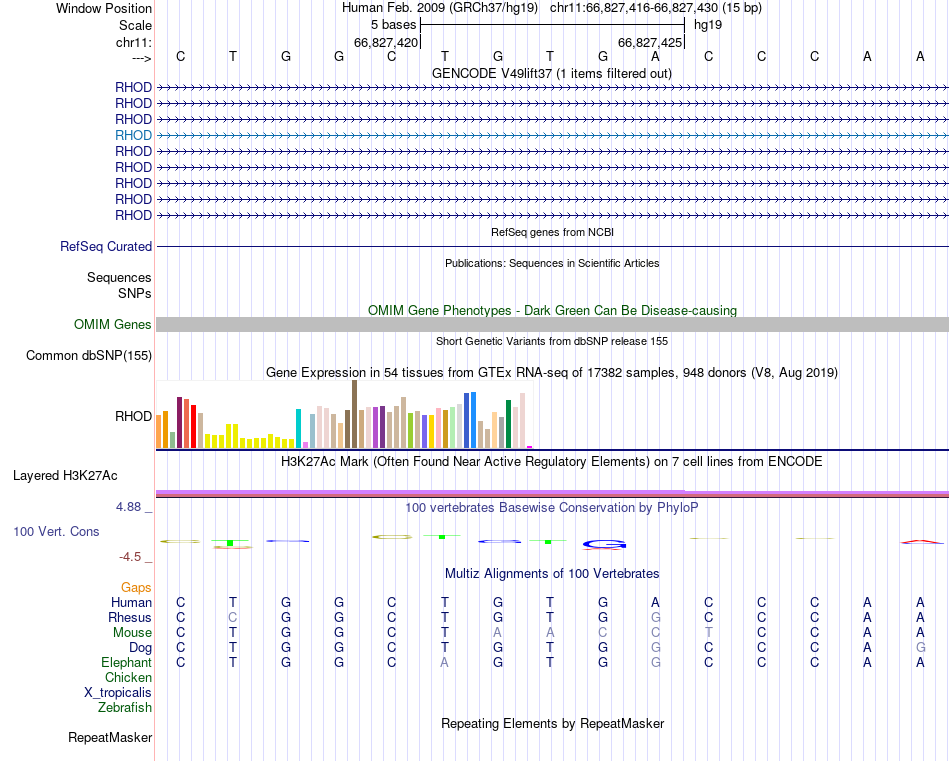
Task: Click the RefSeq Curated track label
Action: point(106,247)
